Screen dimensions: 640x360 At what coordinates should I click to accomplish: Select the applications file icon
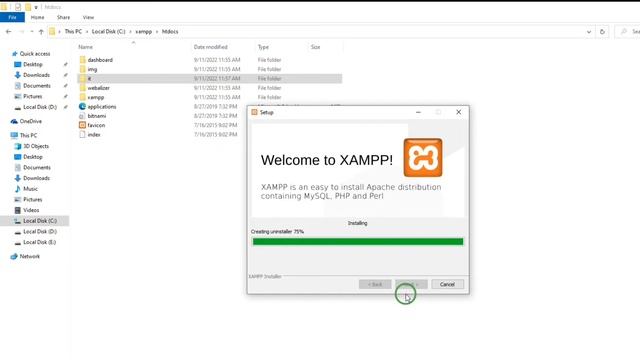82,107
